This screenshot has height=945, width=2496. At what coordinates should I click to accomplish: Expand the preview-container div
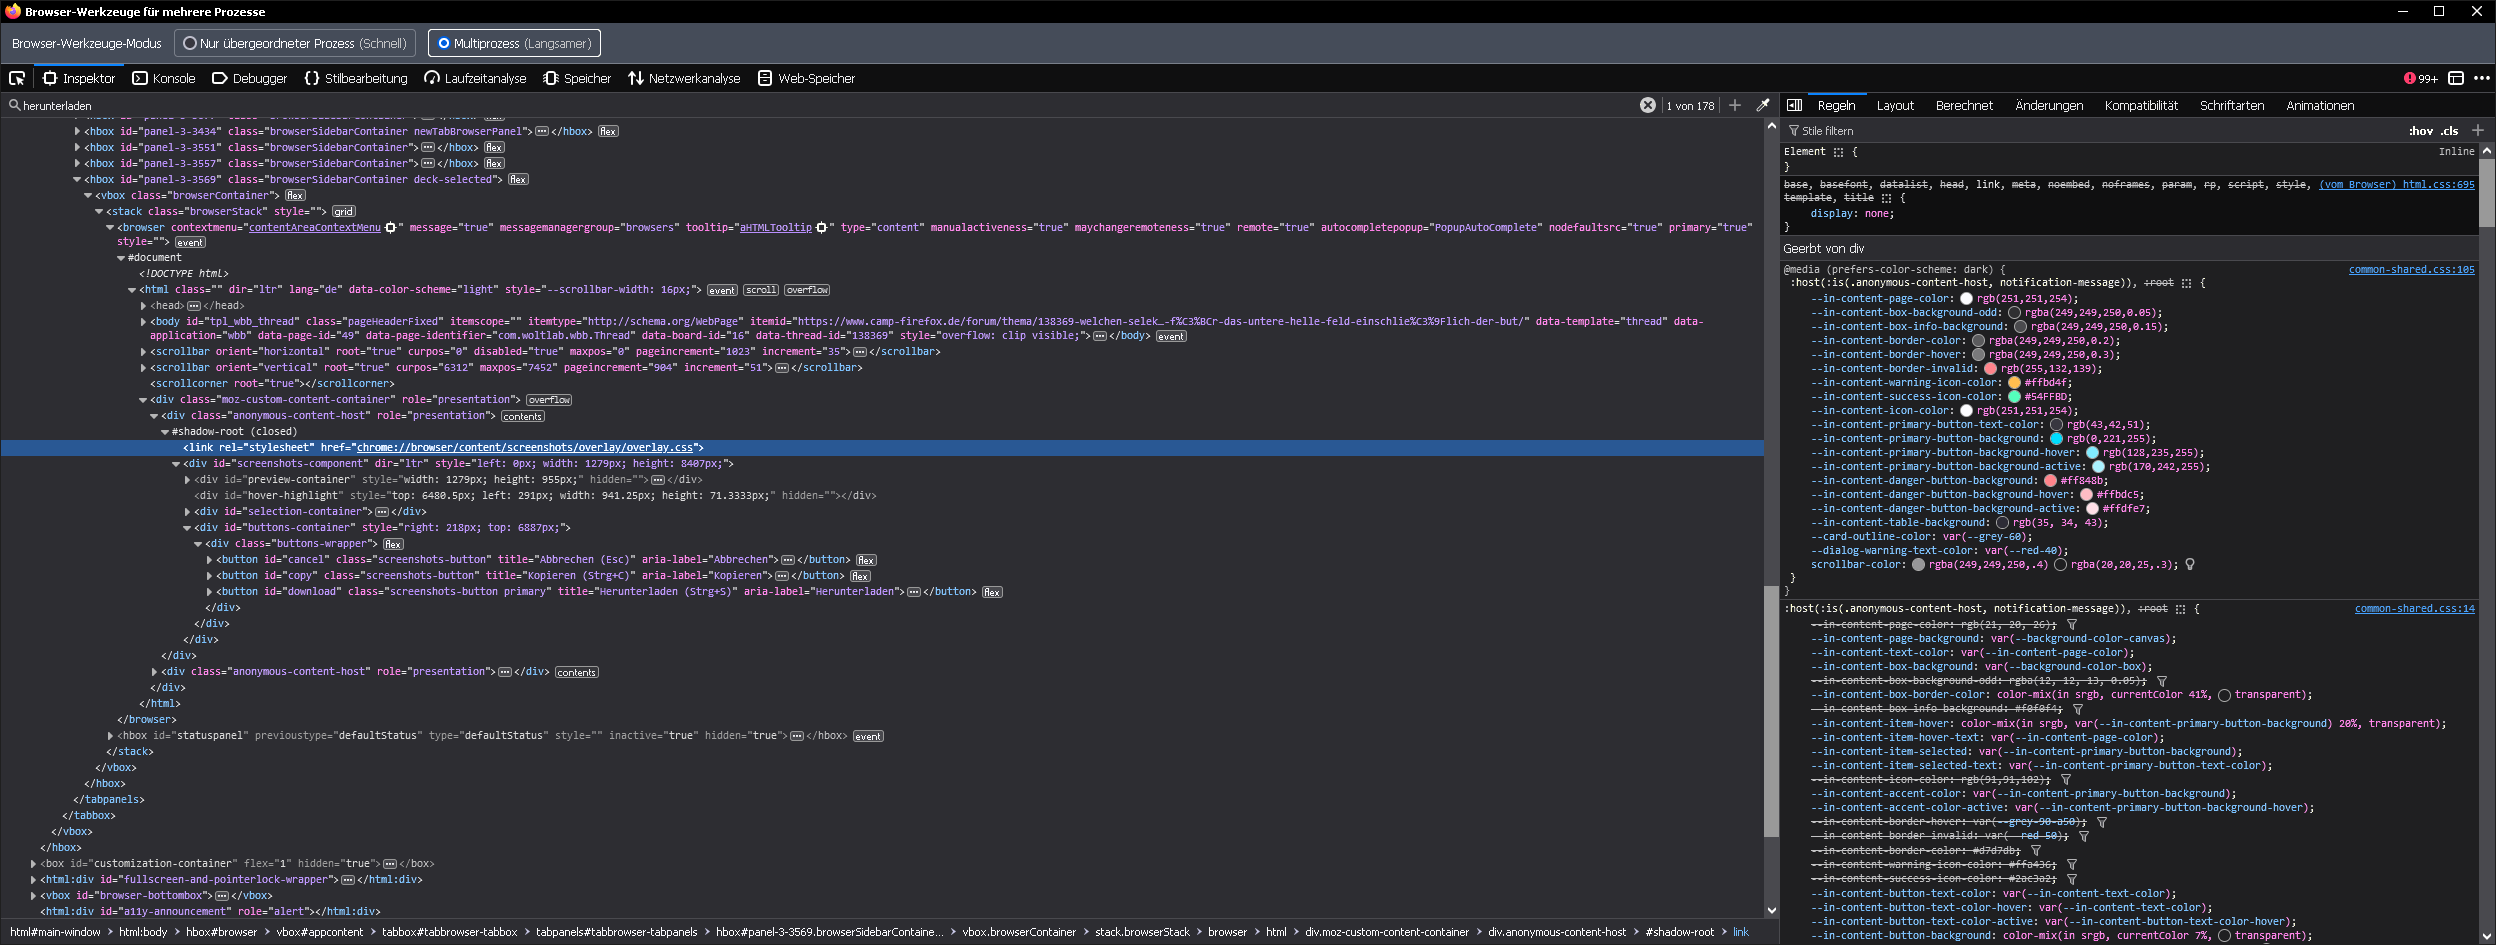[x=187, y=480]
